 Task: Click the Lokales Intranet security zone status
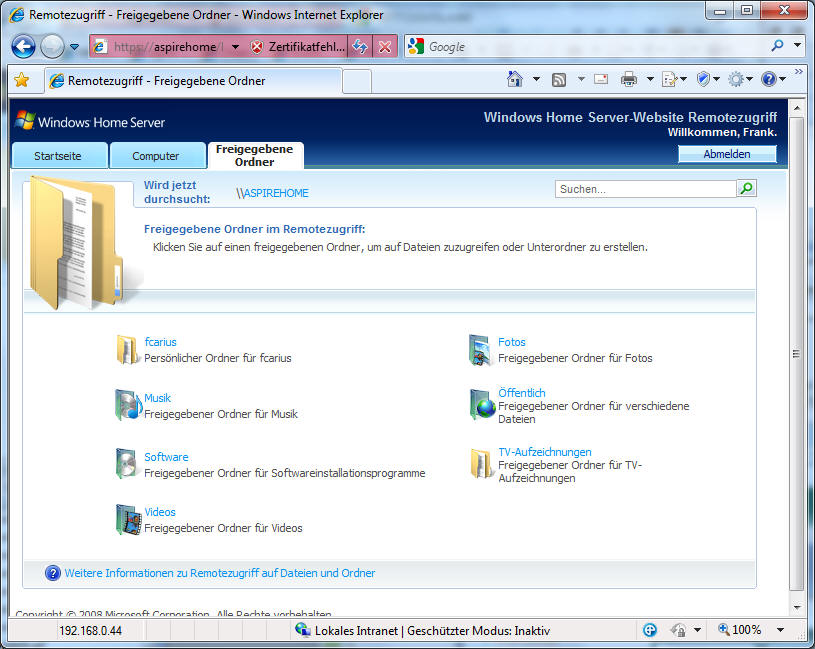pos(423,630)
